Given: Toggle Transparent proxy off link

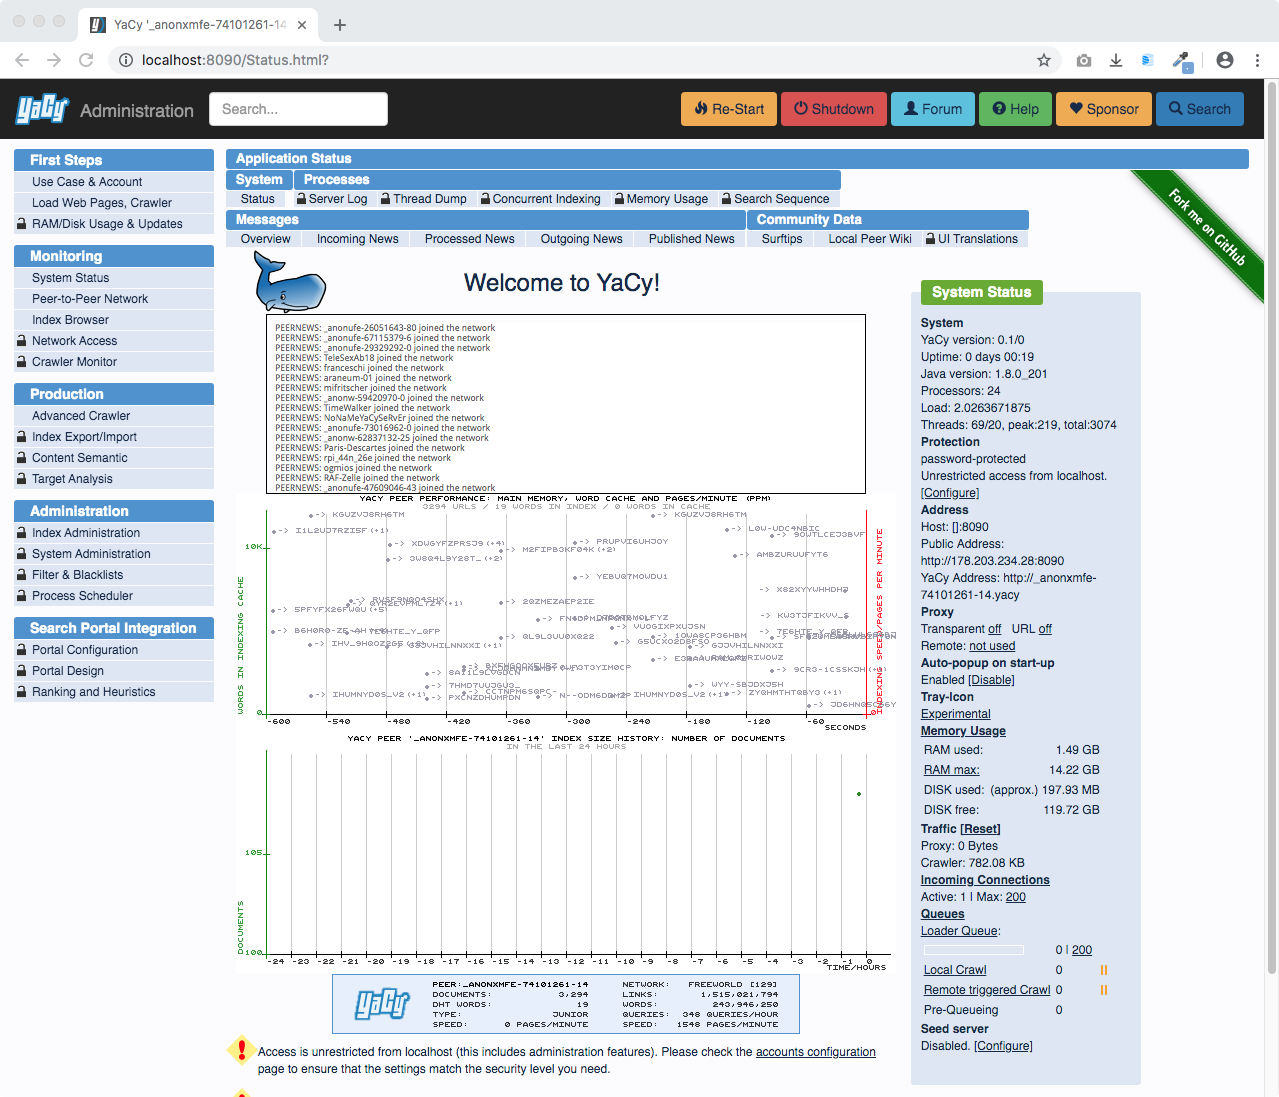Looking at the screenshot, I should click(994, 629).
